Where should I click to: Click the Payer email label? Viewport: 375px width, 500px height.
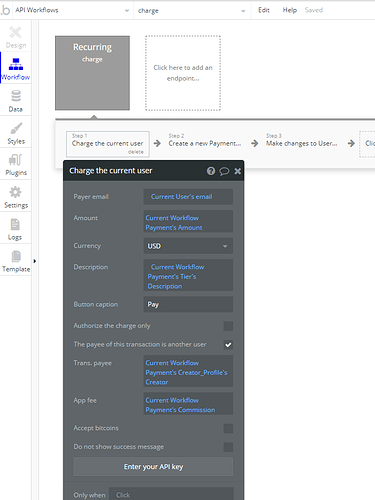[x=91, y=197]
